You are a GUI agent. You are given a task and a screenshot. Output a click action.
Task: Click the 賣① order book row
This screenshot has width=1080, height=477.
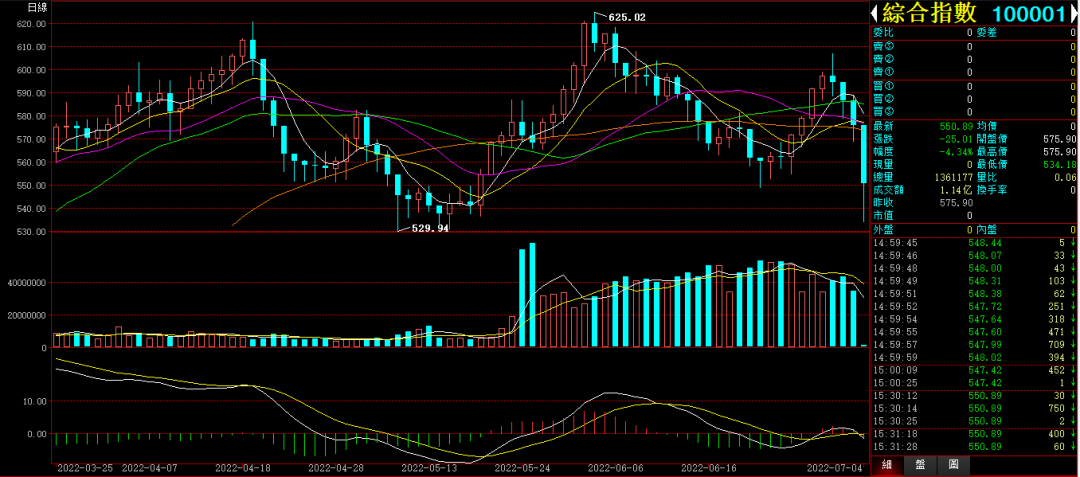point(974,72)
